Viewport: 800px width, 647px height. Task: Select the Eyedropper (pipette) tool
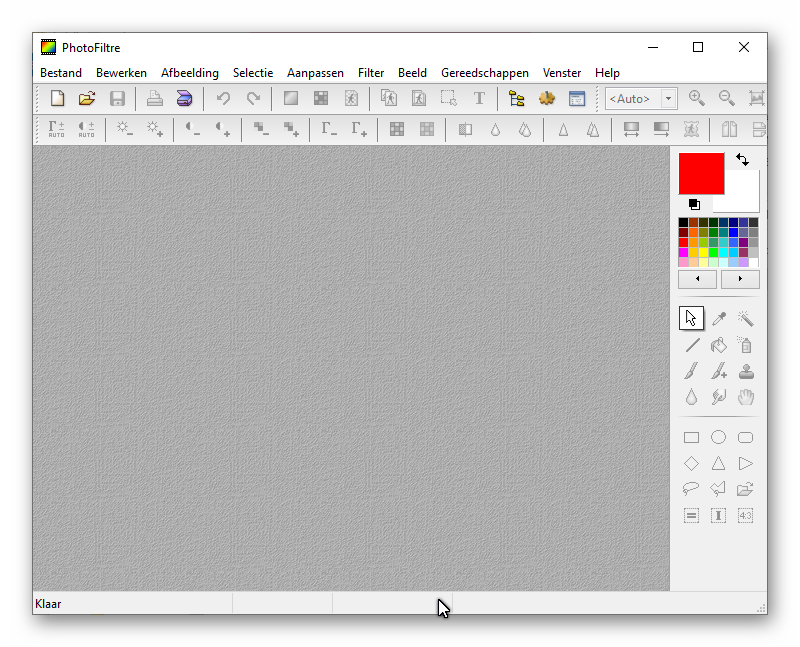tap(718, 318)
